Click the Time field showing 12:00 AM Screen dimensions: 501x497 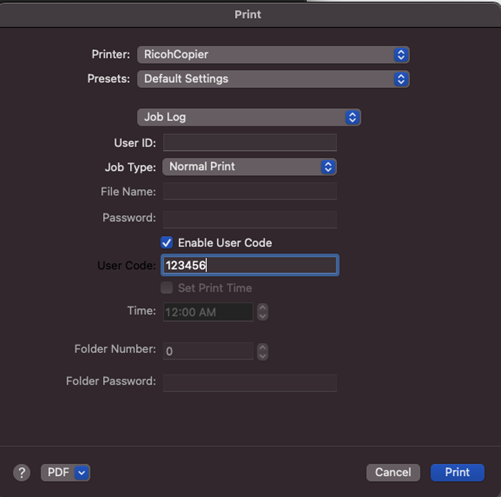[x=208, y=312]
